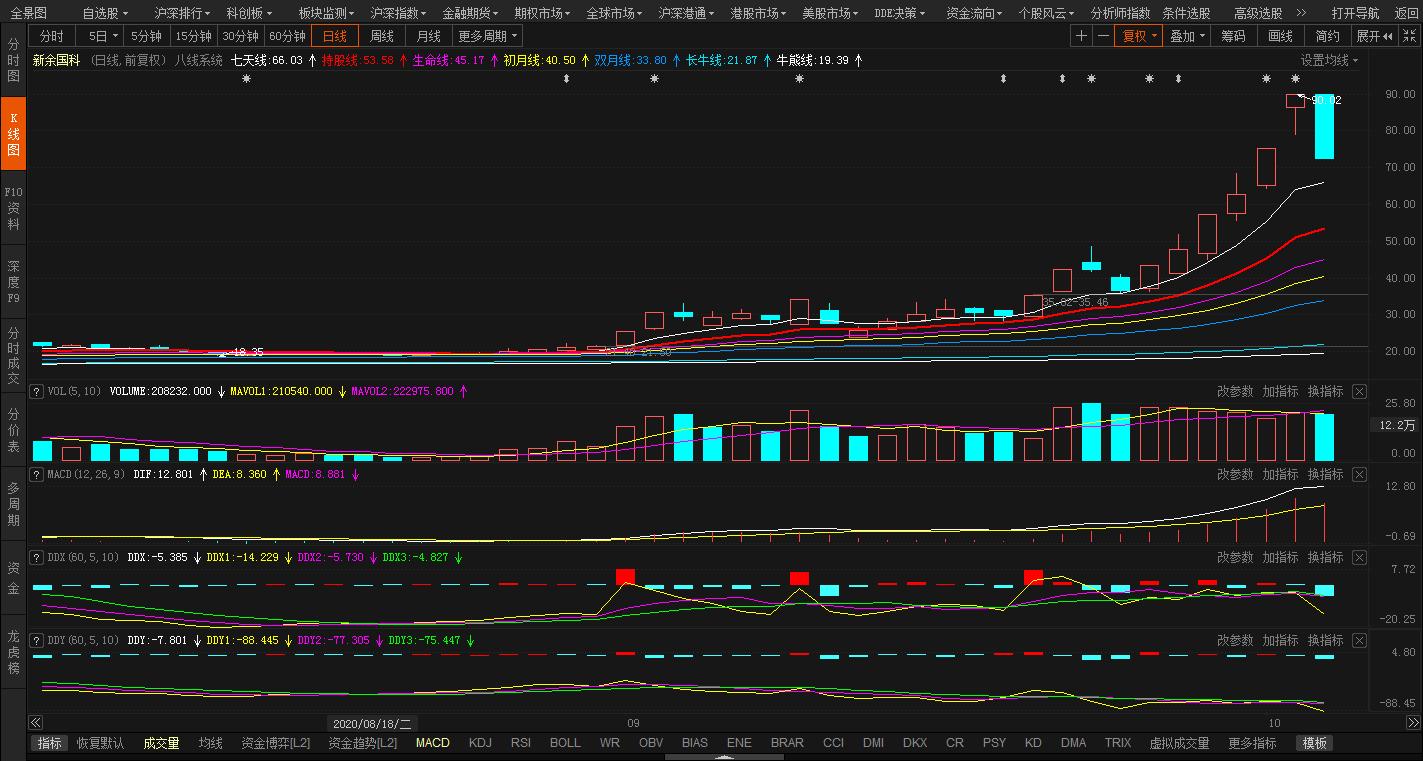Close the VOL indicator panel
Viewport: 1423px width, 761px height.
pyautogui.click(x=1359, y=392)
